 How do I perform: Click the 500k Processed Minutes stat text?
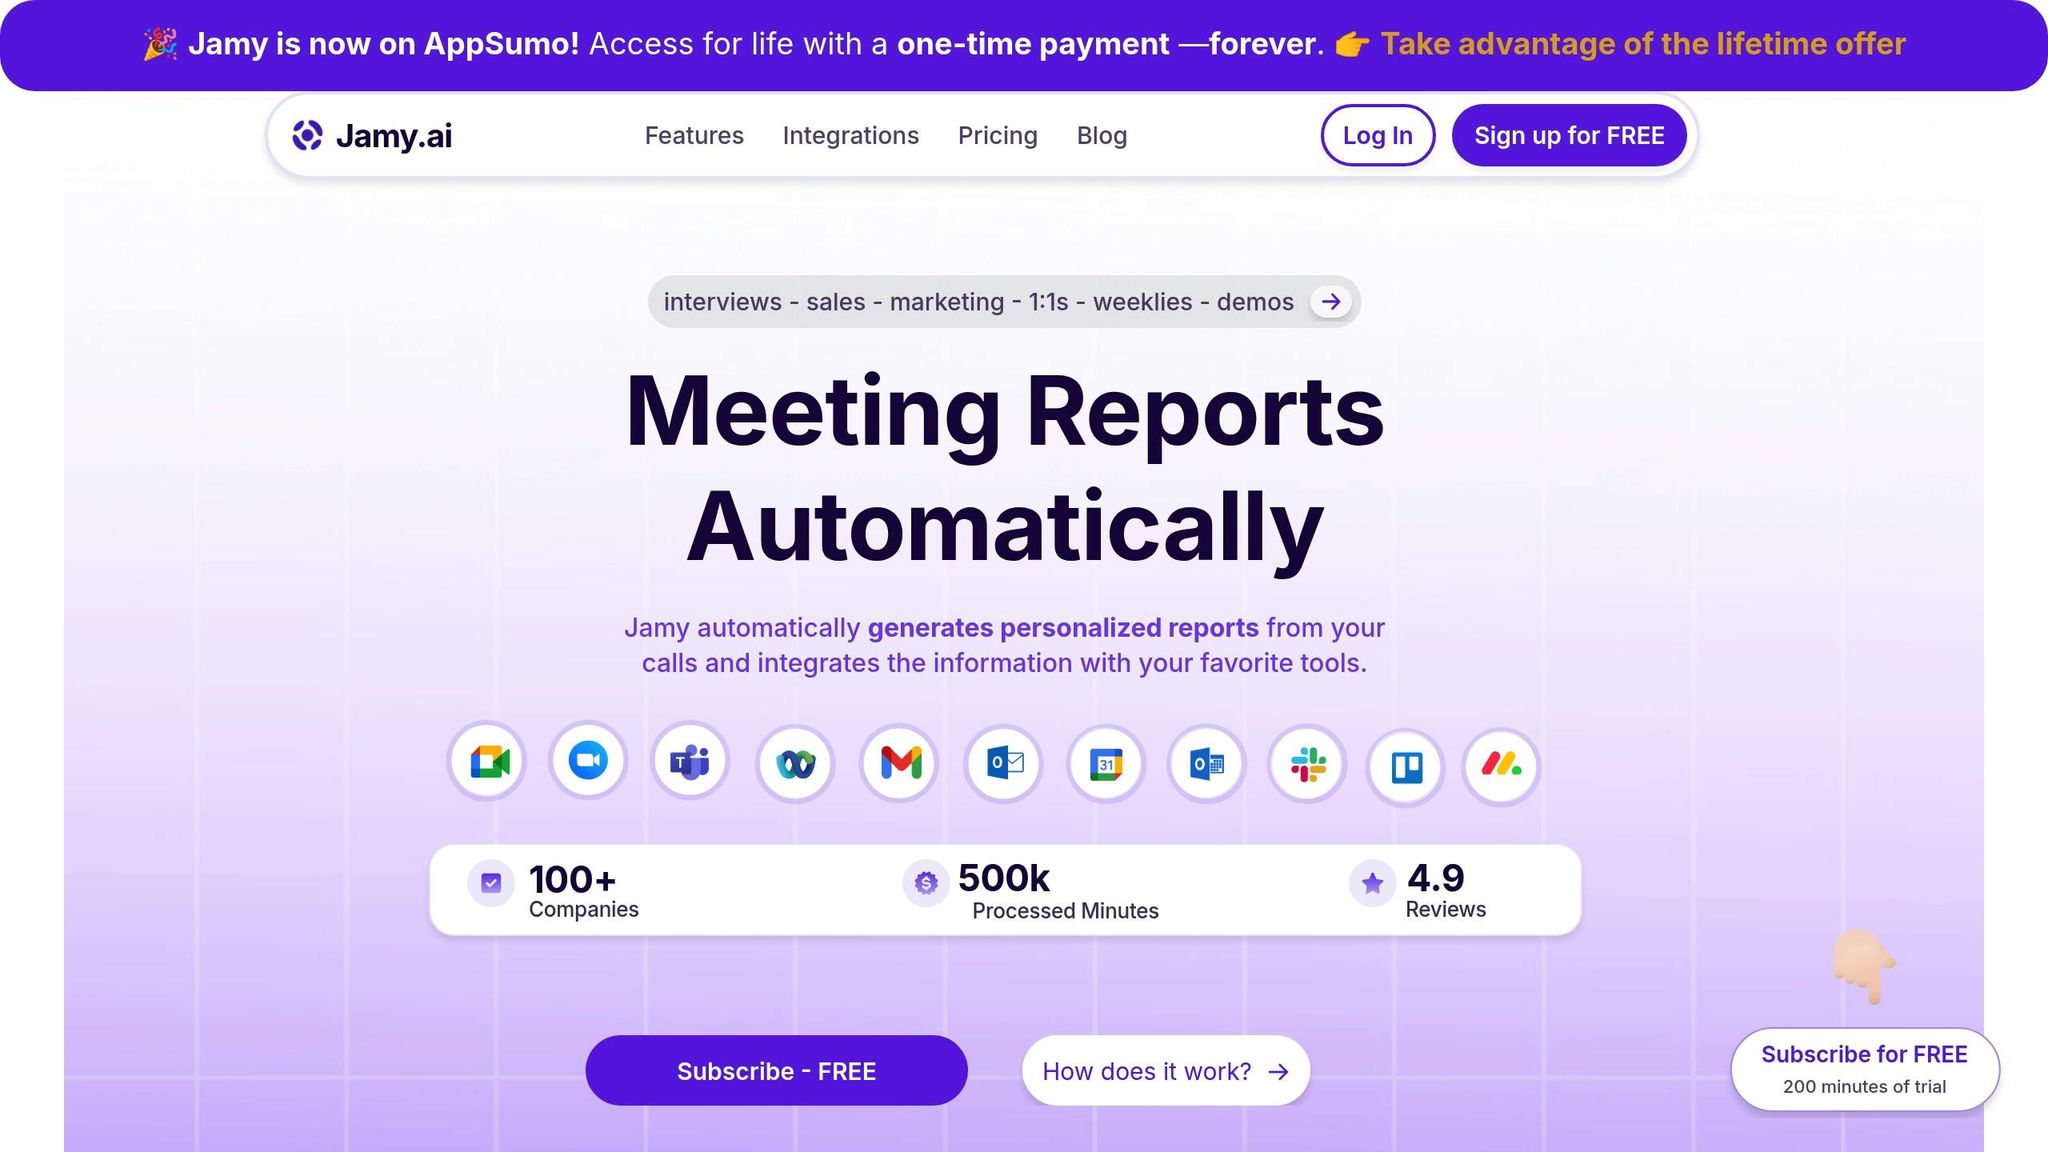coord(1058,890)
